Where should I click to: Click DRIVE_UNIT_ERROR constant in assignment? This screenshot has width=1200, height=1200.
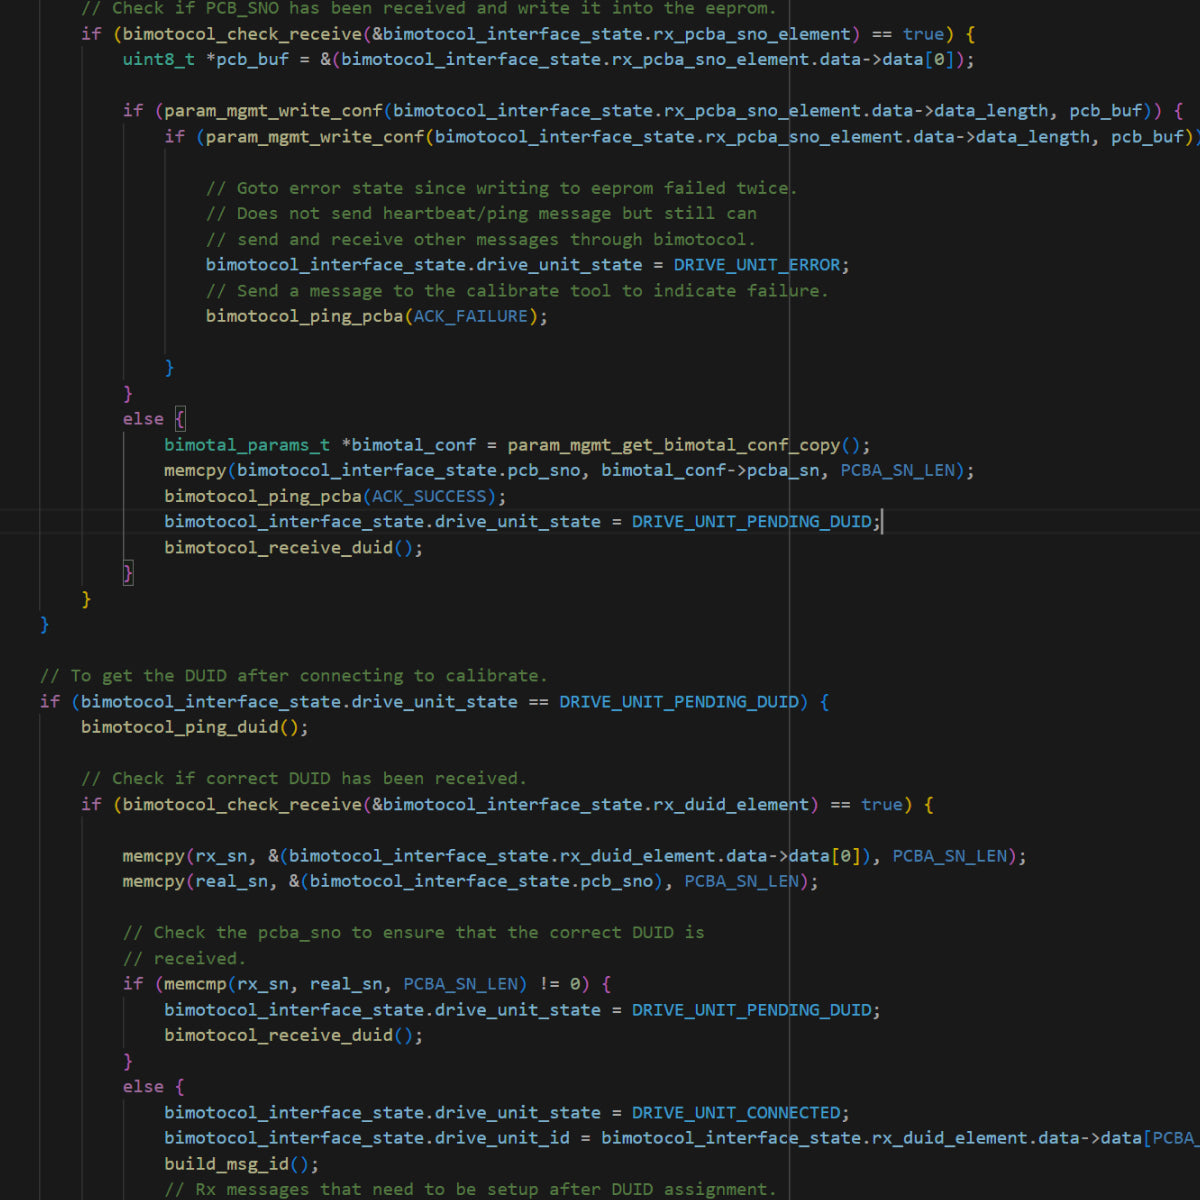757,265
